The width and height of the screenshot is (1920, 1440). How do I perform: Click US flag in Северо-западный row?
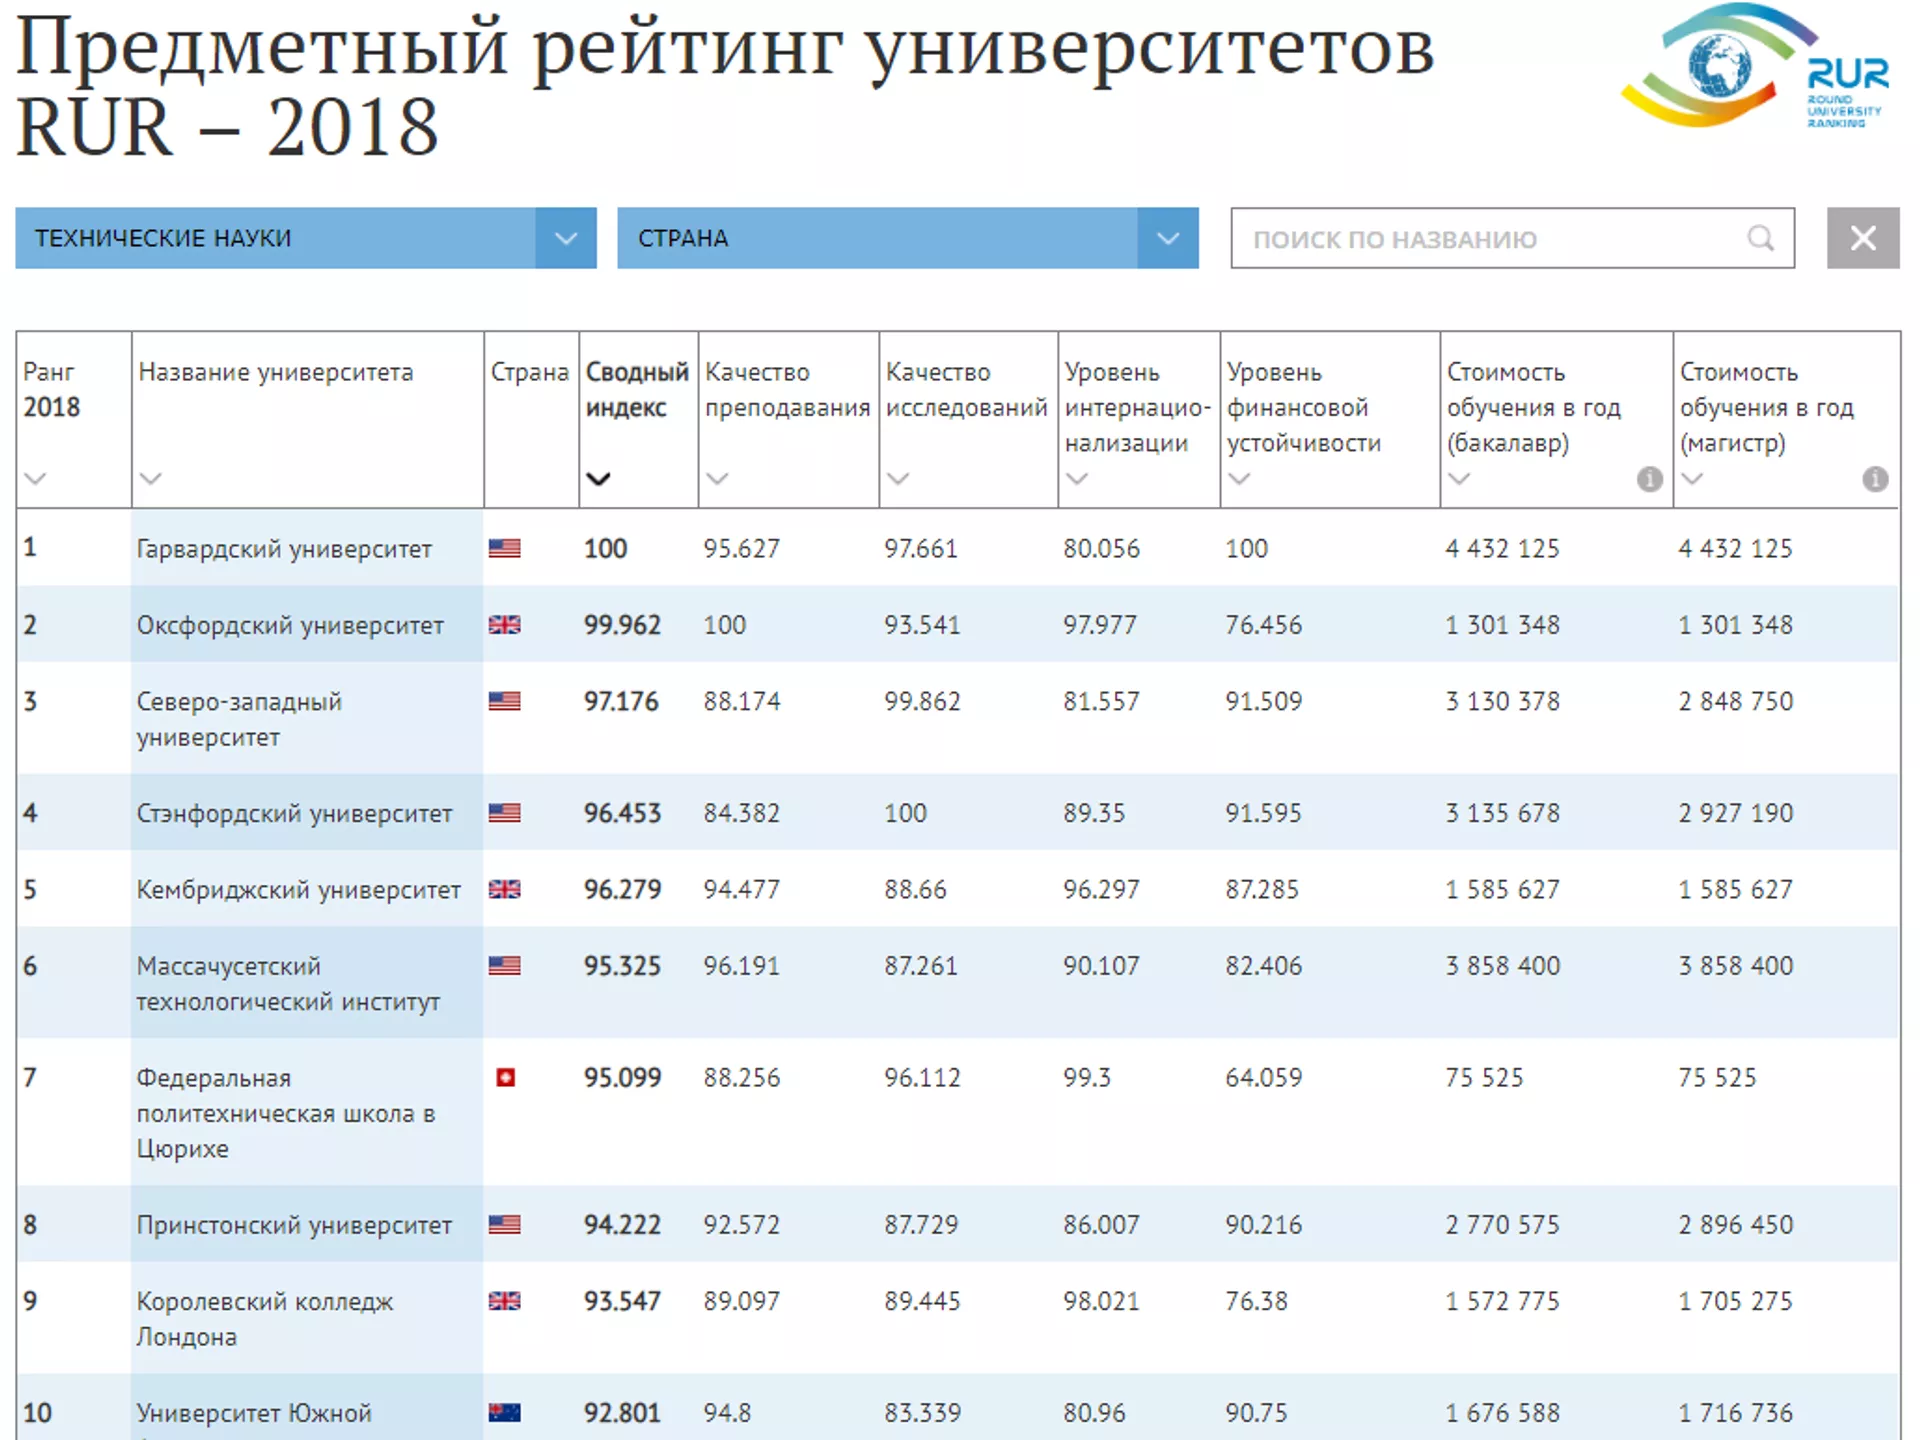point(504,701)
